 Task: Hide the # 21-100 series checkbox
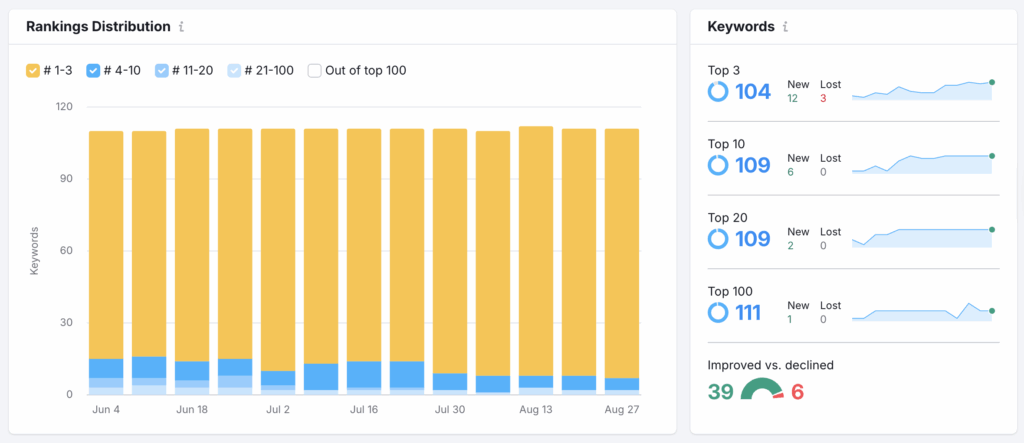click(x=234, y=71)
